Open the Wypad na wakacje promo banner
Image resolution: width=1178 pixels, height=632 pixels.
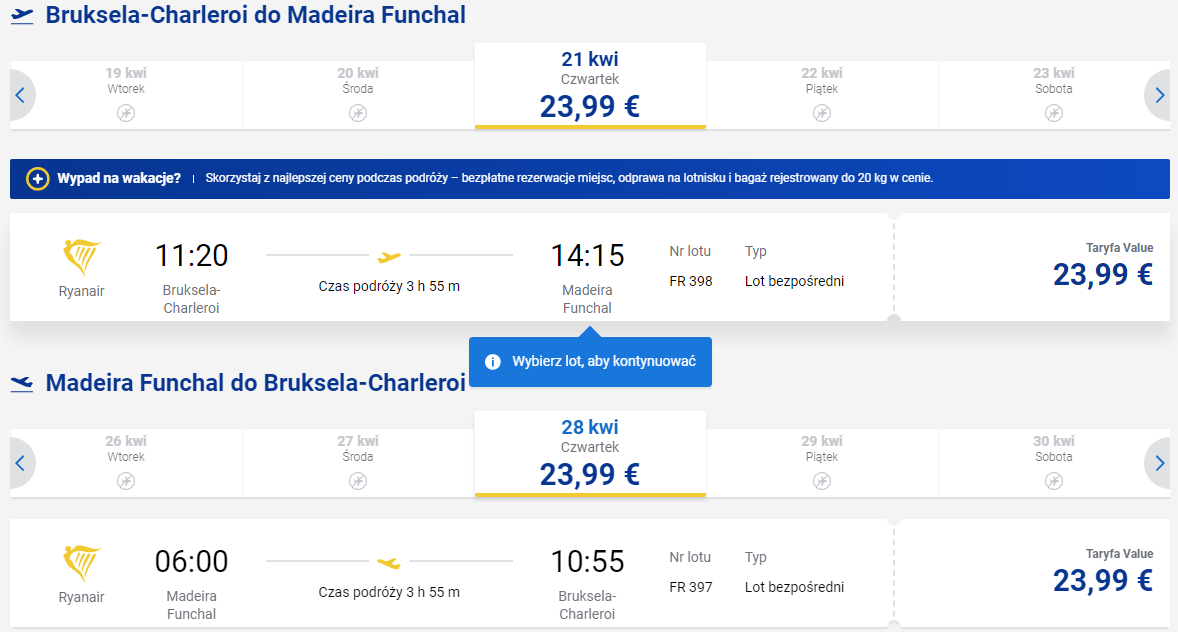click(590, 179)
